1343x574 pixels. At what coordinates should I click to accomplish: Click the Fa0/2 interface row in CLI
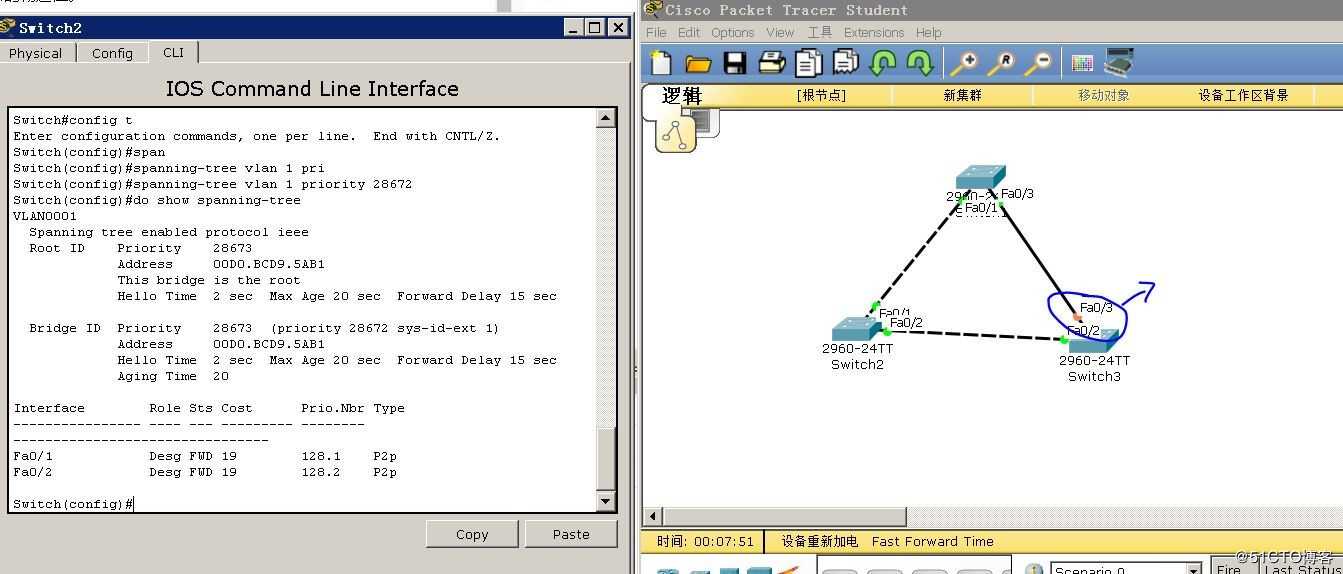pyautogui.click(x=205, y=472)
